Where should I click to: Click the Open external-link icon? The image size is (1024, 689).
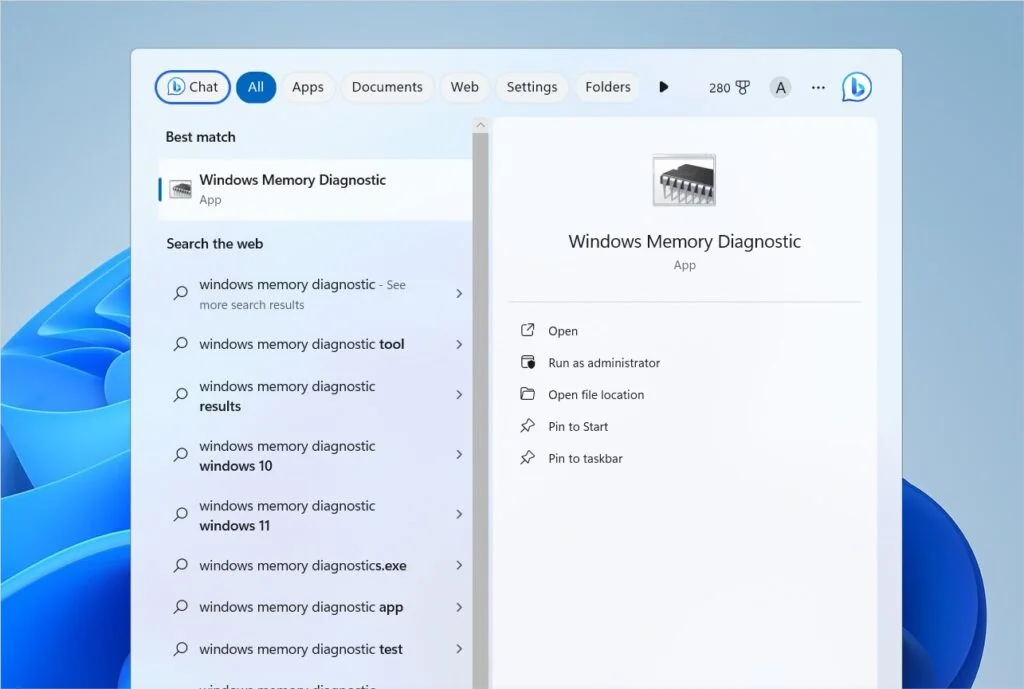[528, 330]
